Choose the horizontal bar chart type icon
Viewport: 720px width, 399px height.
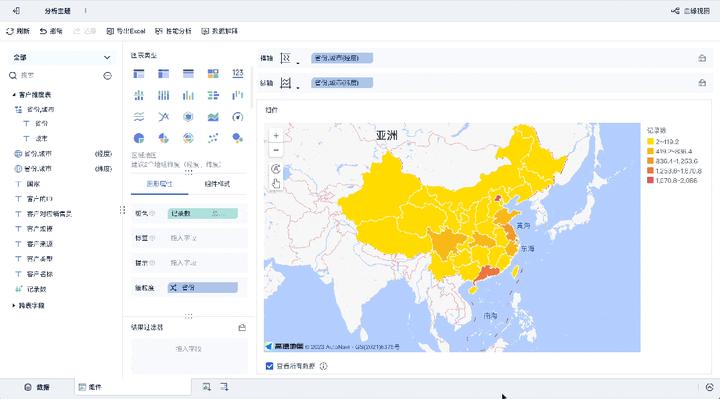point(213,95)
